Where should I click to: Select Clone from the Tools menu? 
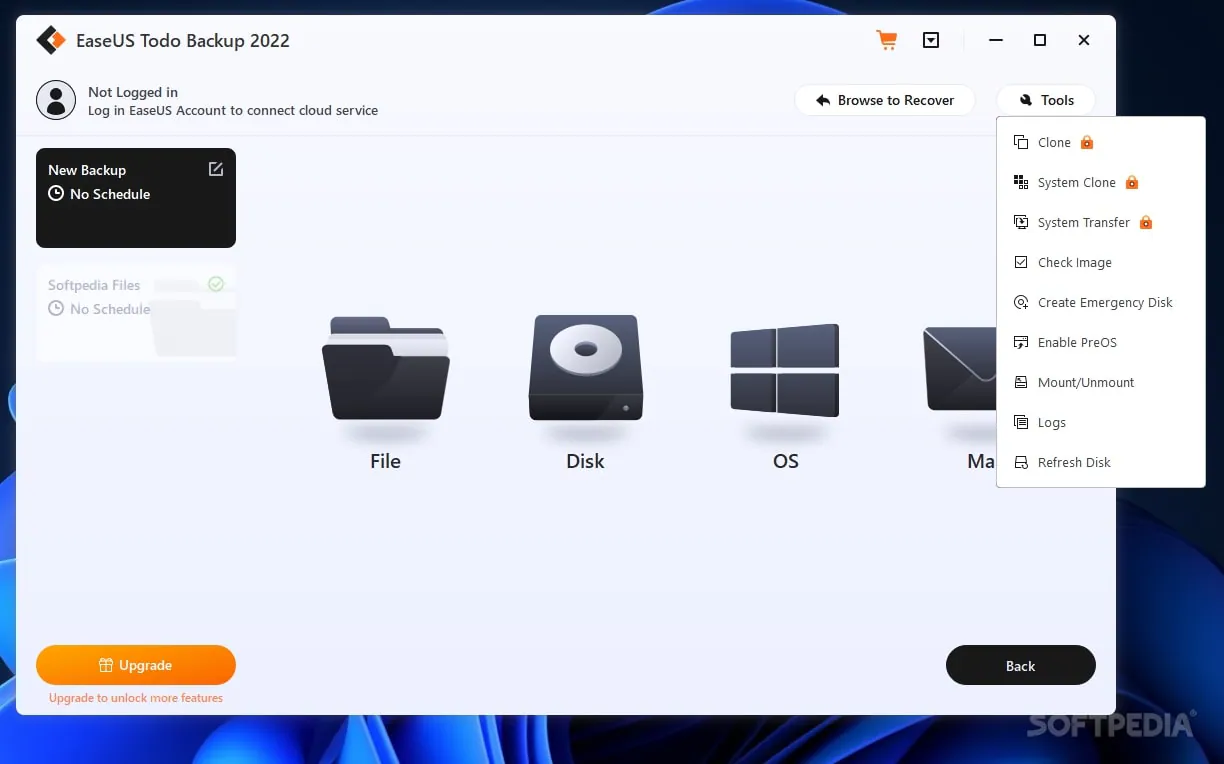tap(1100, 142)
